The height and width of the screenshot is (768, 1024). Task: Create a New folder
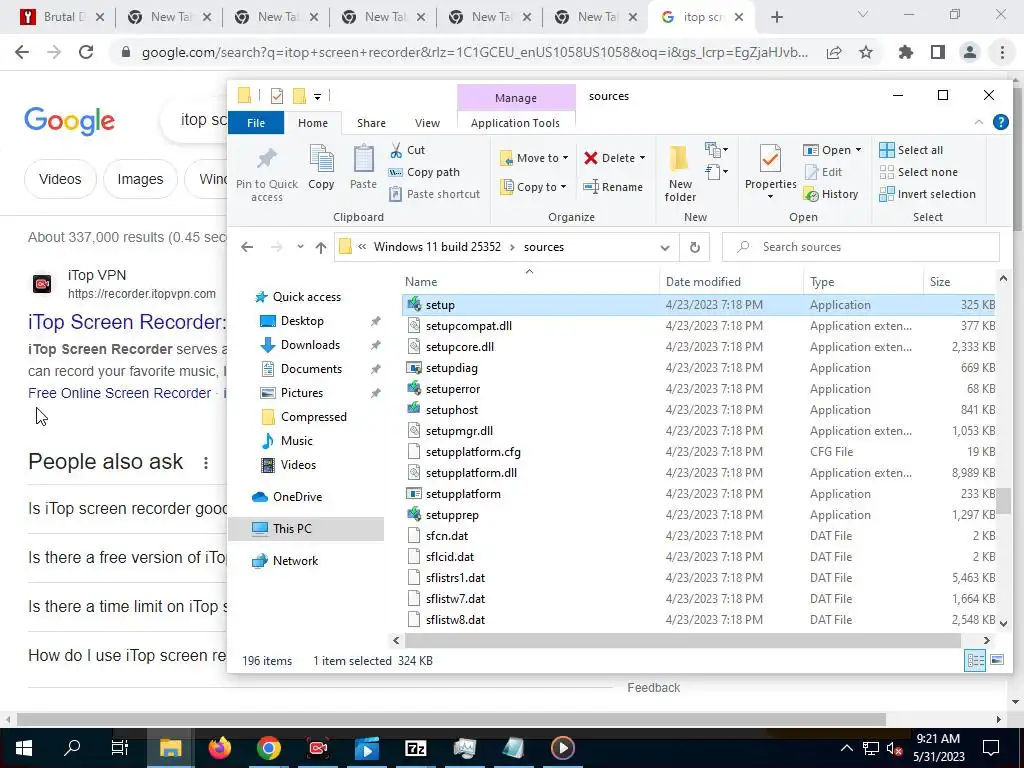pyautogui.click(x=680, y=174)
